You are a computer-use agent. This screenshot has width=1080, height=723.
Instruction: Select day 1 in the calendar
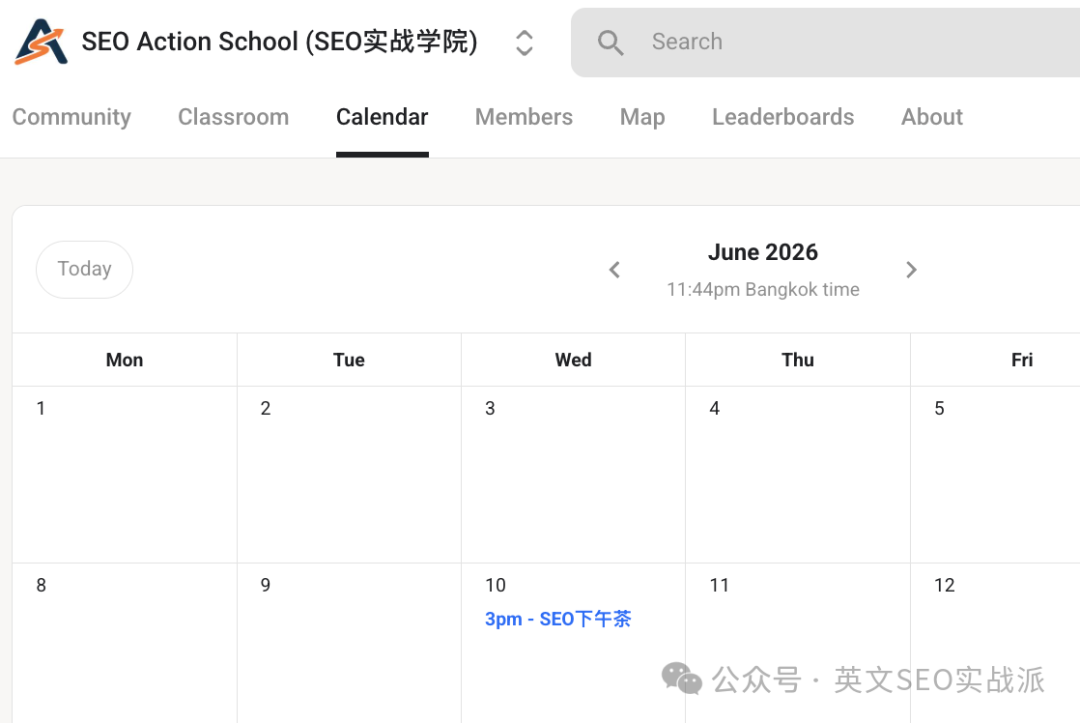41,408
